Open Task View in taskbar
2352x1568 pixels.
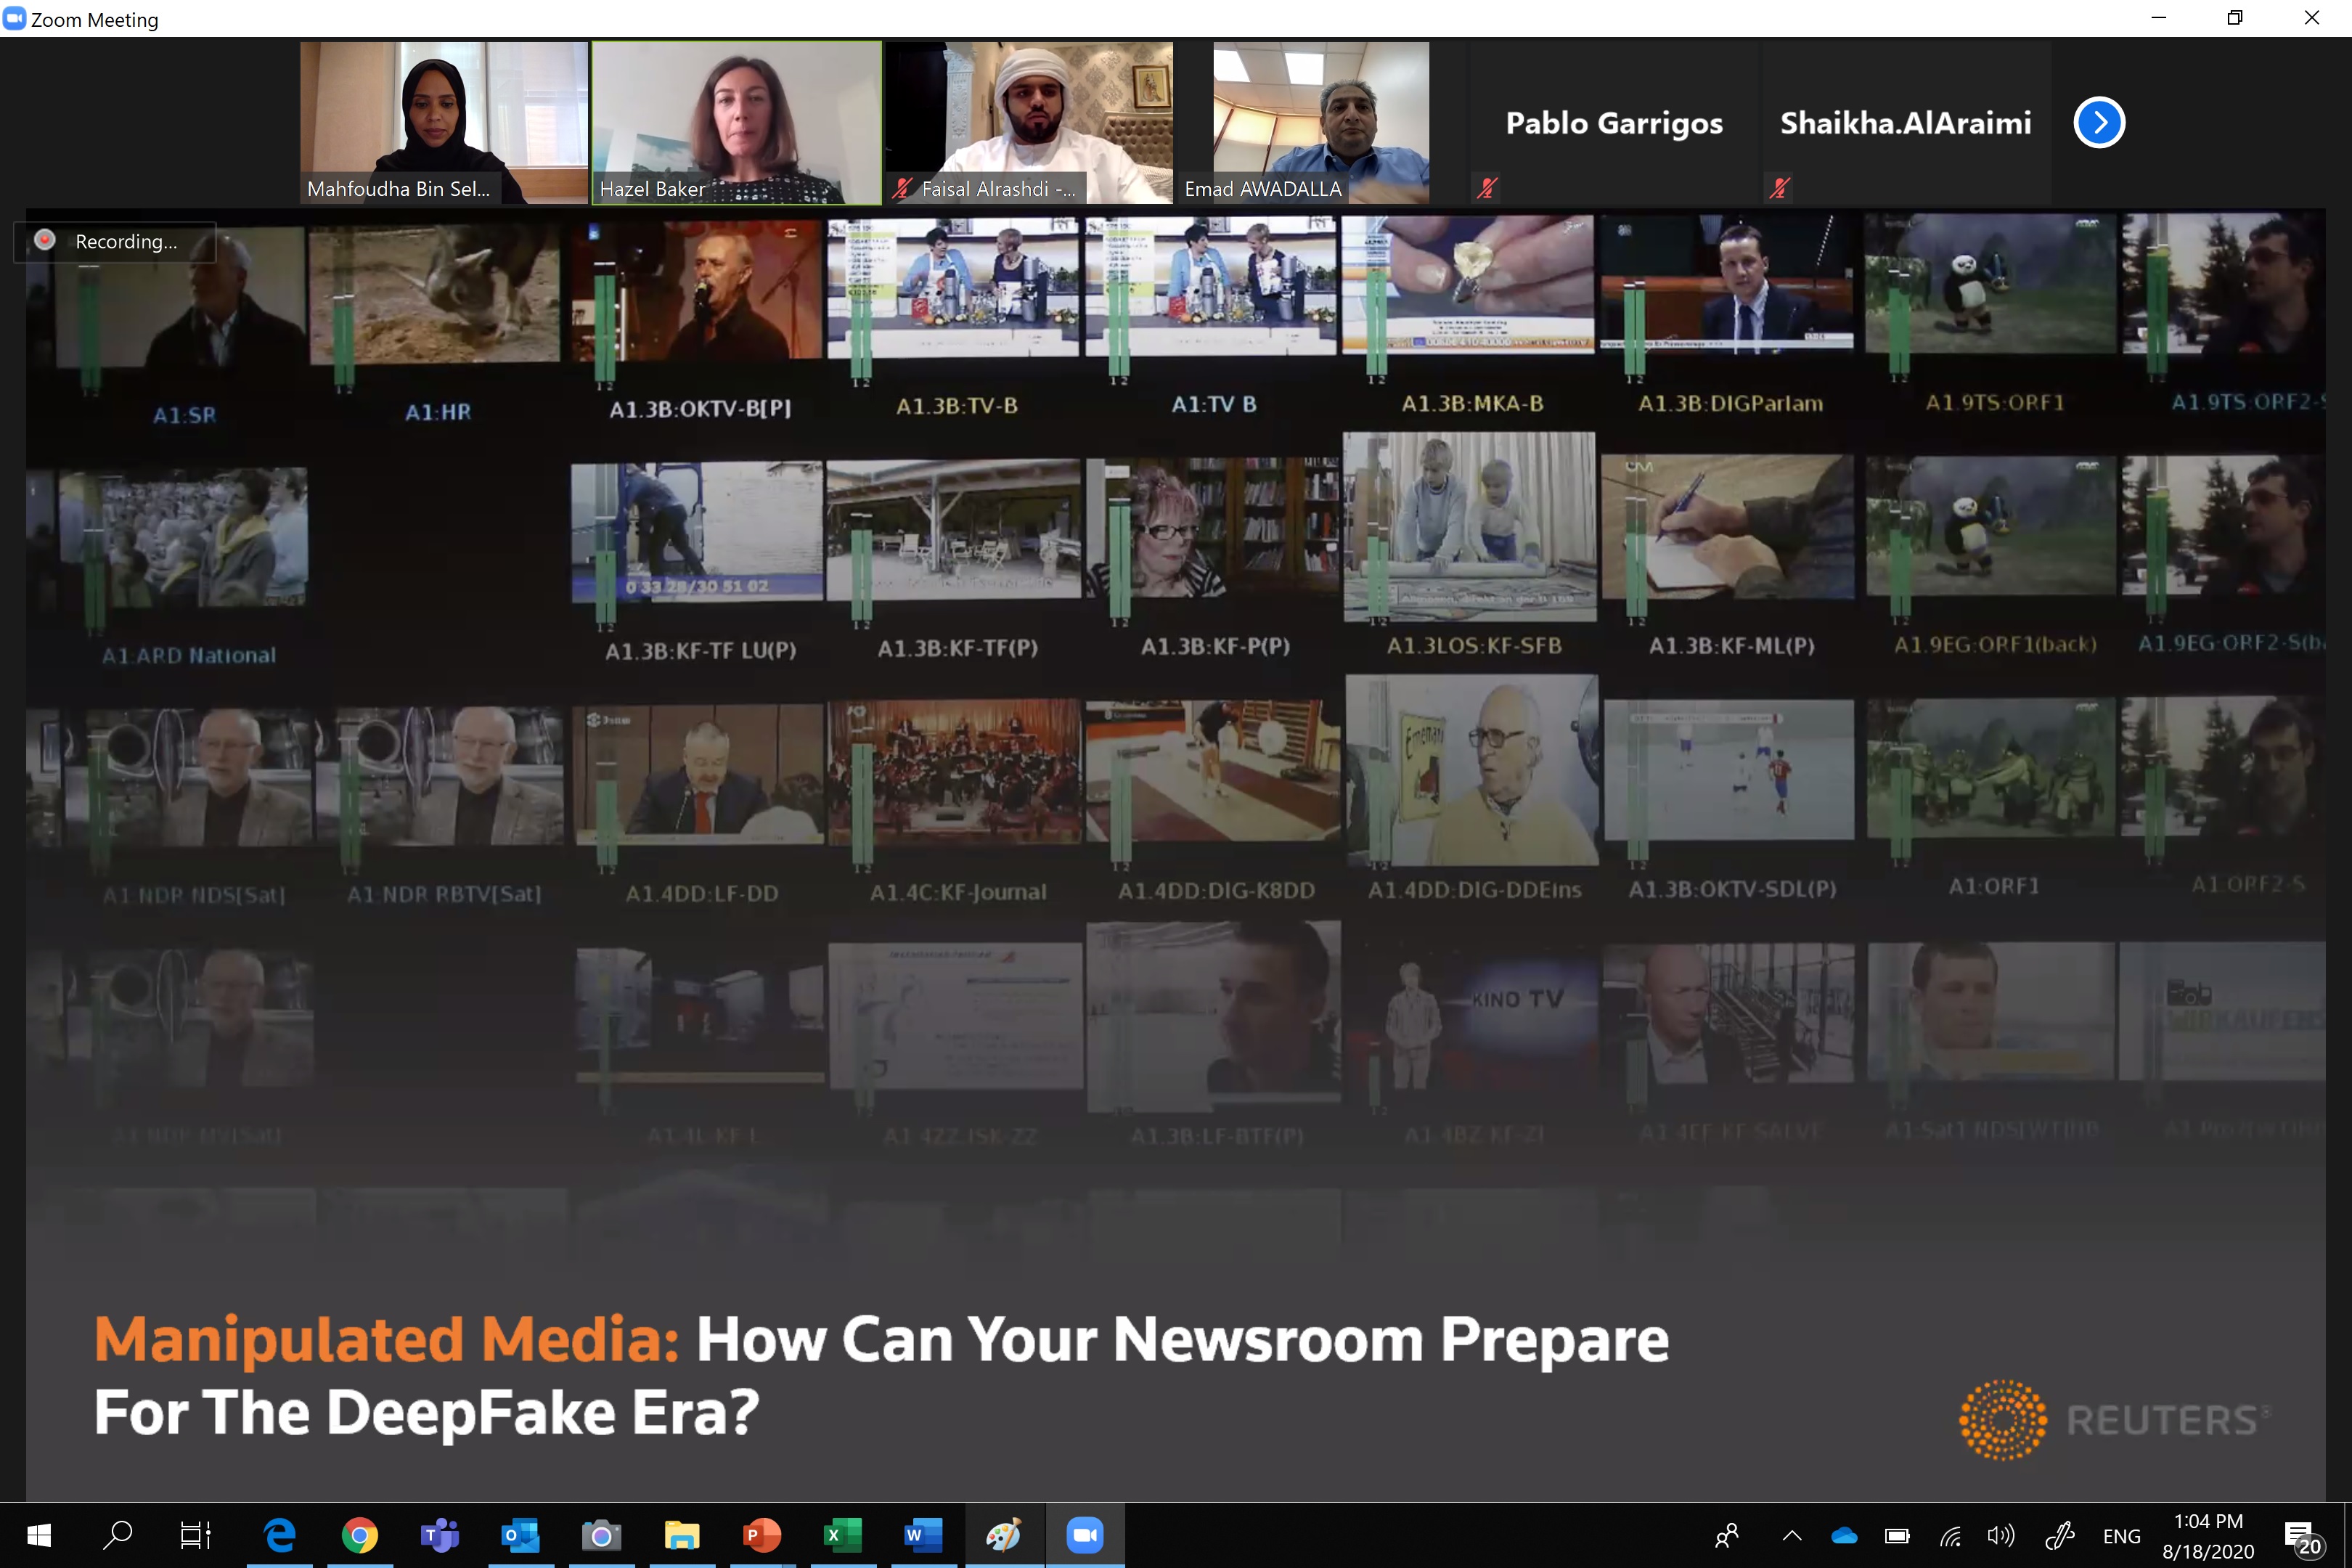click(195, 1535)
